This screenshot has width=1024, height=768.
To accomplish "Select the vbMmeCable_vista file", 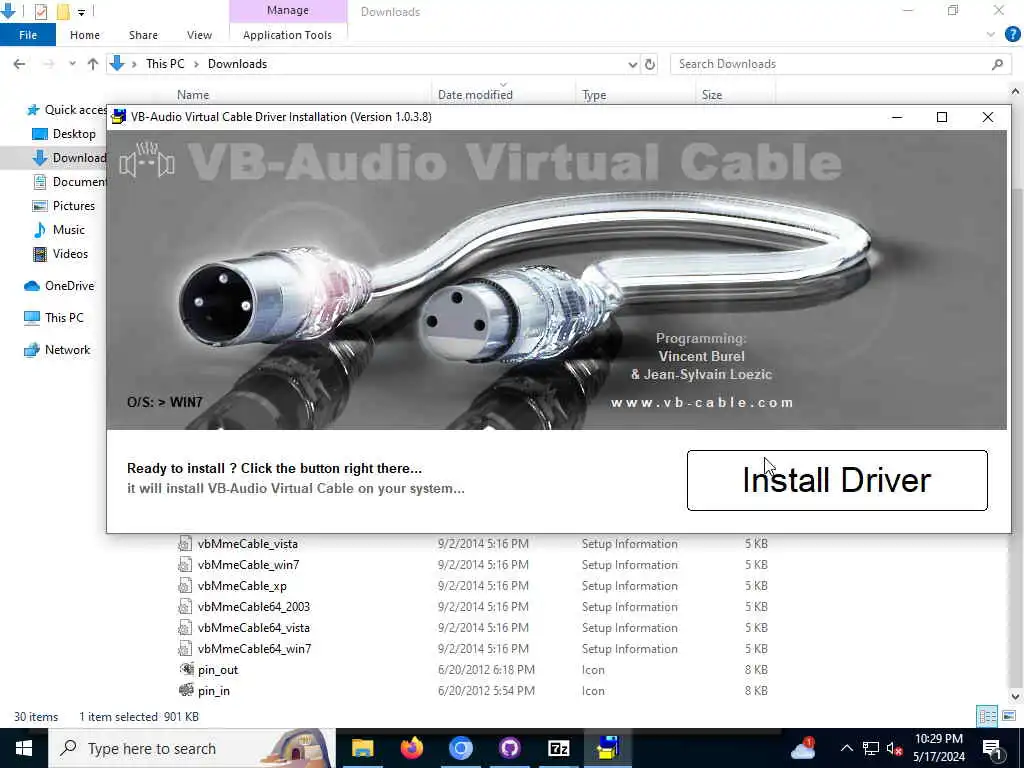I will (x=248, y=544).
